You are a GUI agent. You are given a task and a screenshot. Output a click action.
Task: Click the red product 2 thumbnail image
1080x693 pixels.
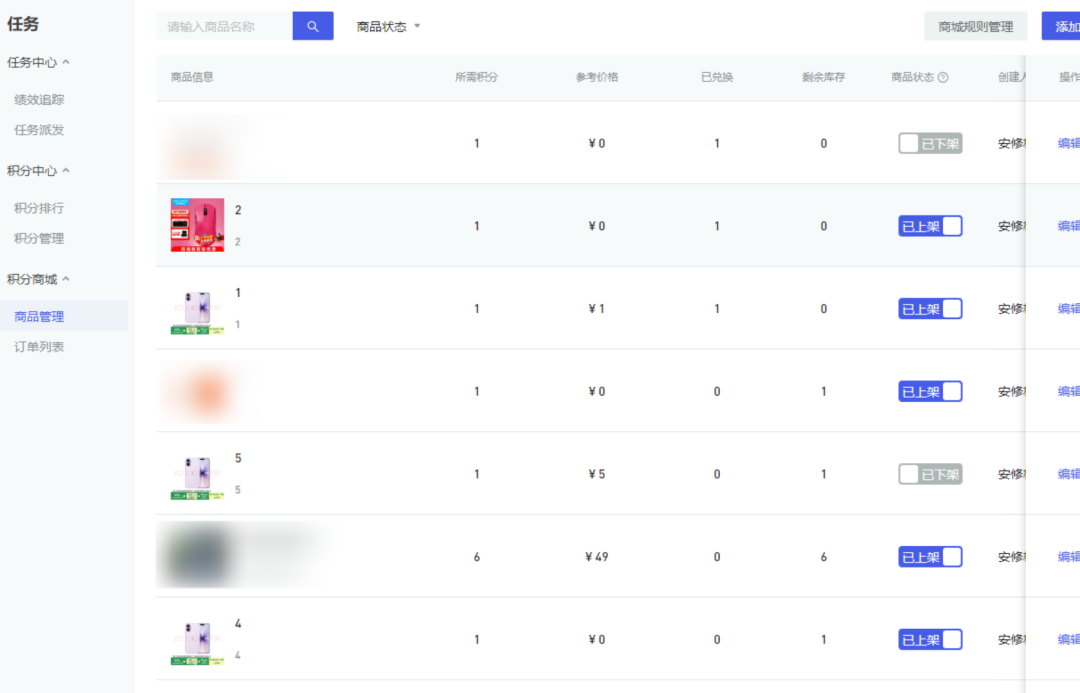pyautogui.click(x=197, y=225)
